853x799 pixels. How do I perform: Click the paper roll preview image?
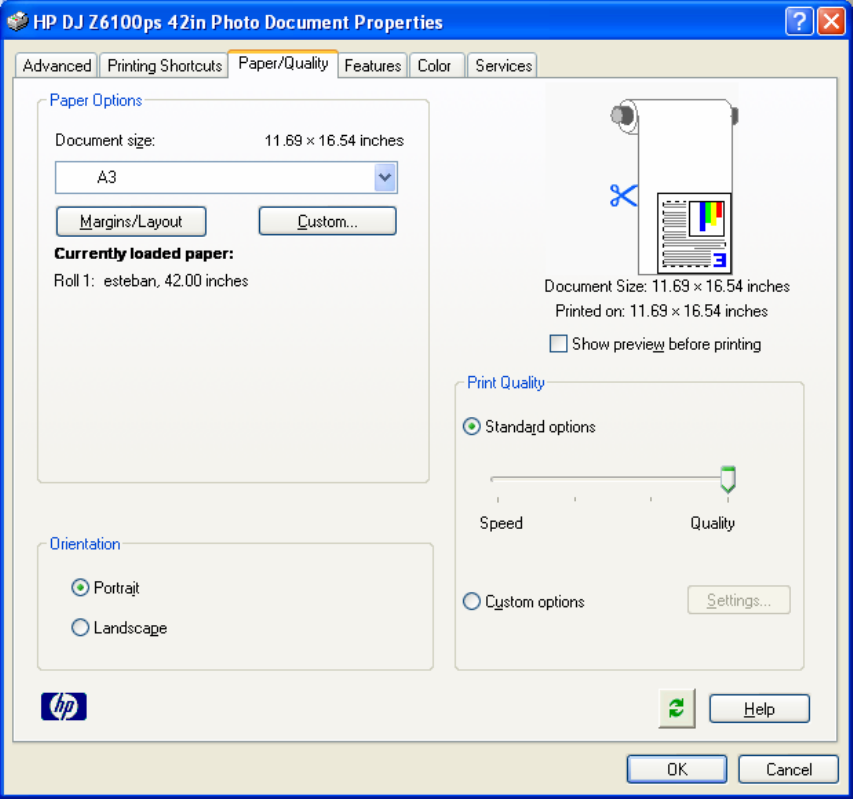[675, 186]
